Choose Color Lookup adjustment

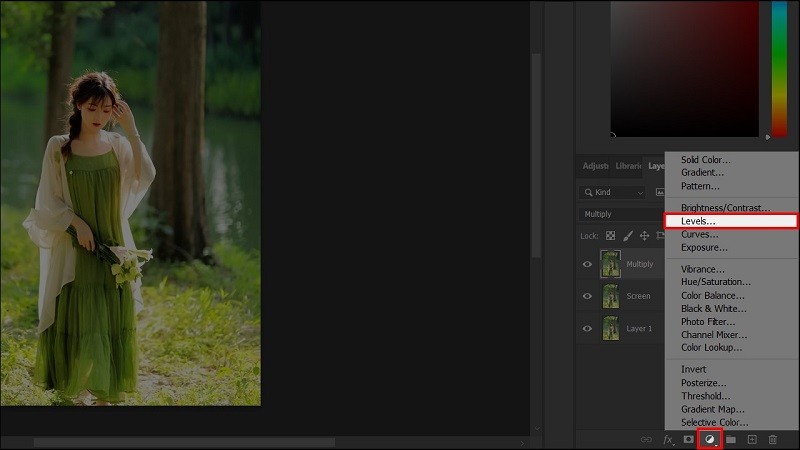tap(712, 347)
